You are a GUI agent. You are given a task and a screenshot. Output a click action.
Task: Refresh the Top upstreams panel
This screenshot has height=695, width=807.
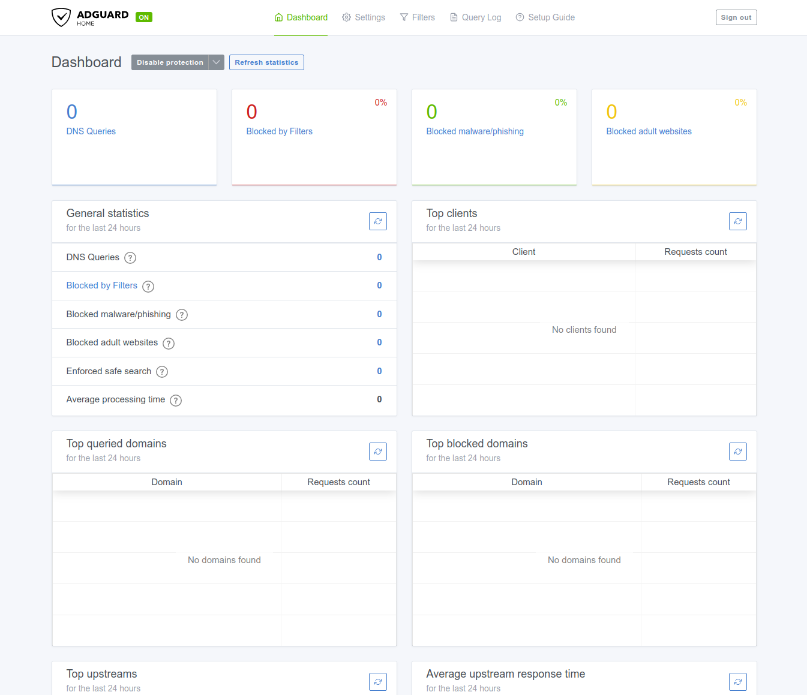coord(377,681)
